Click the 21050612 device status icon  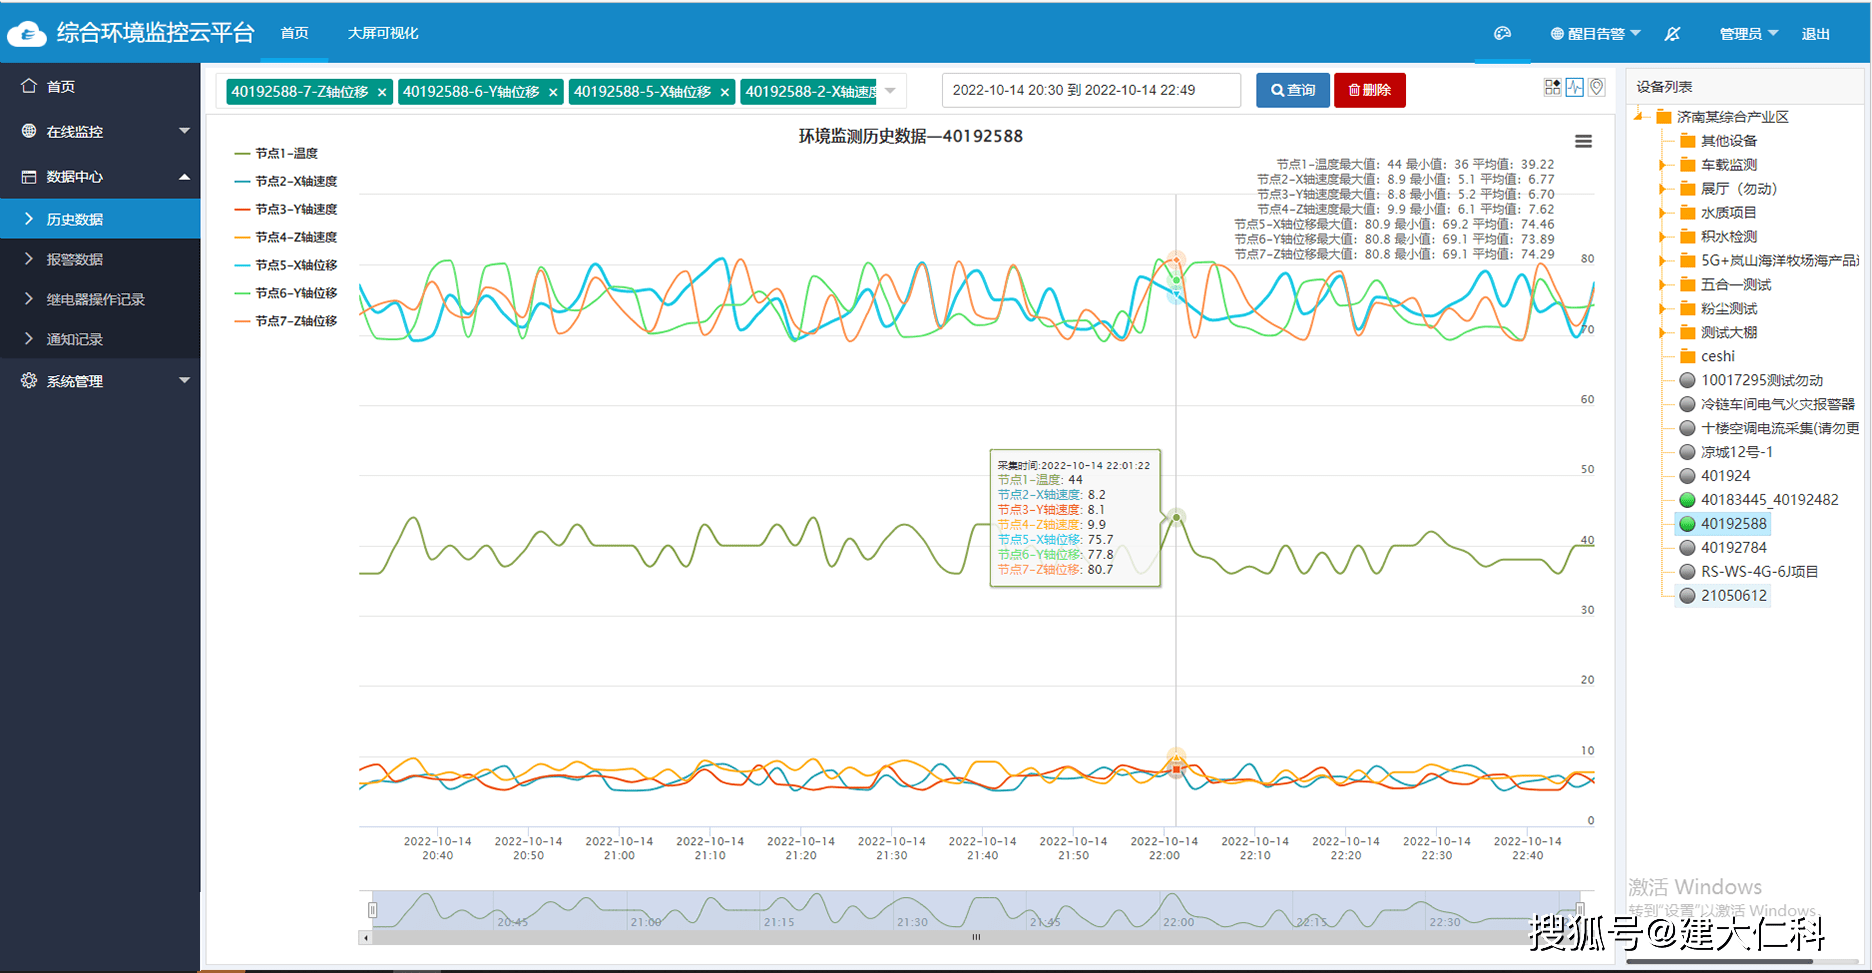click(x=1687, y=596)
